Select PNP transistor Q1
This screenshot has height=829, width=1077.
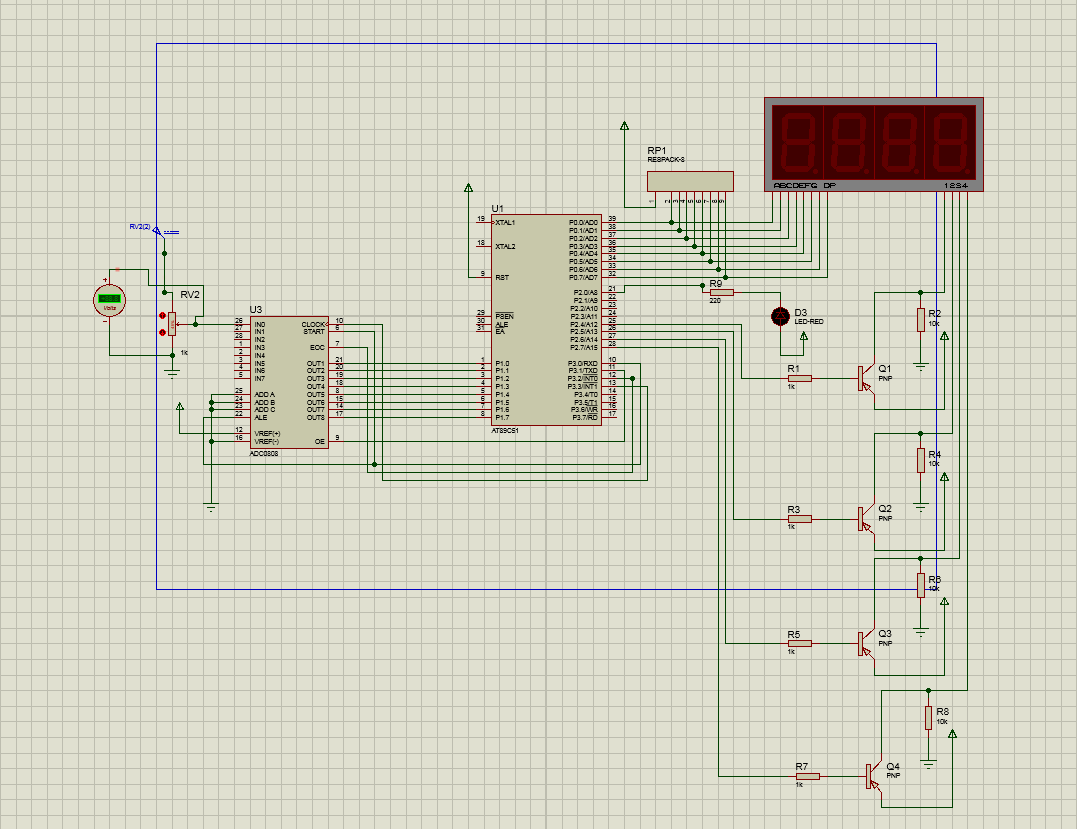[x=866, y=379]
